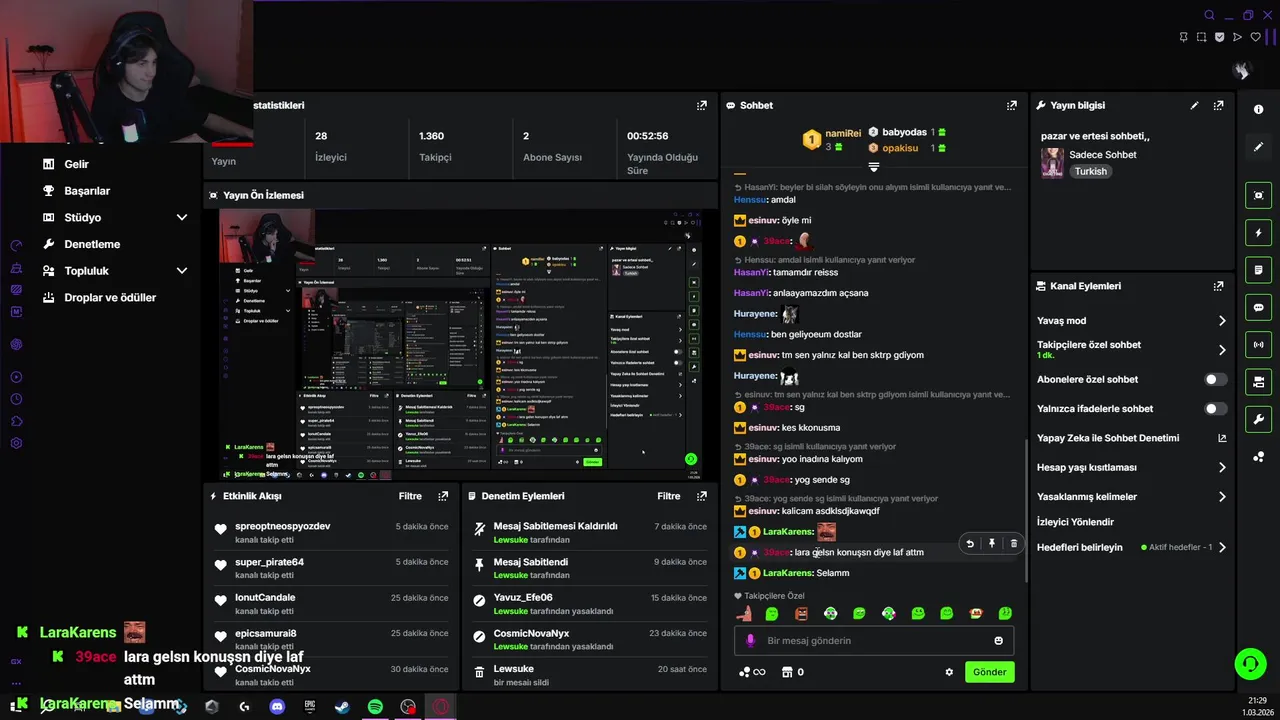Open Spotify from the taskbar
The width and height of the screenshot is (1280, 720).
[375, 707]
